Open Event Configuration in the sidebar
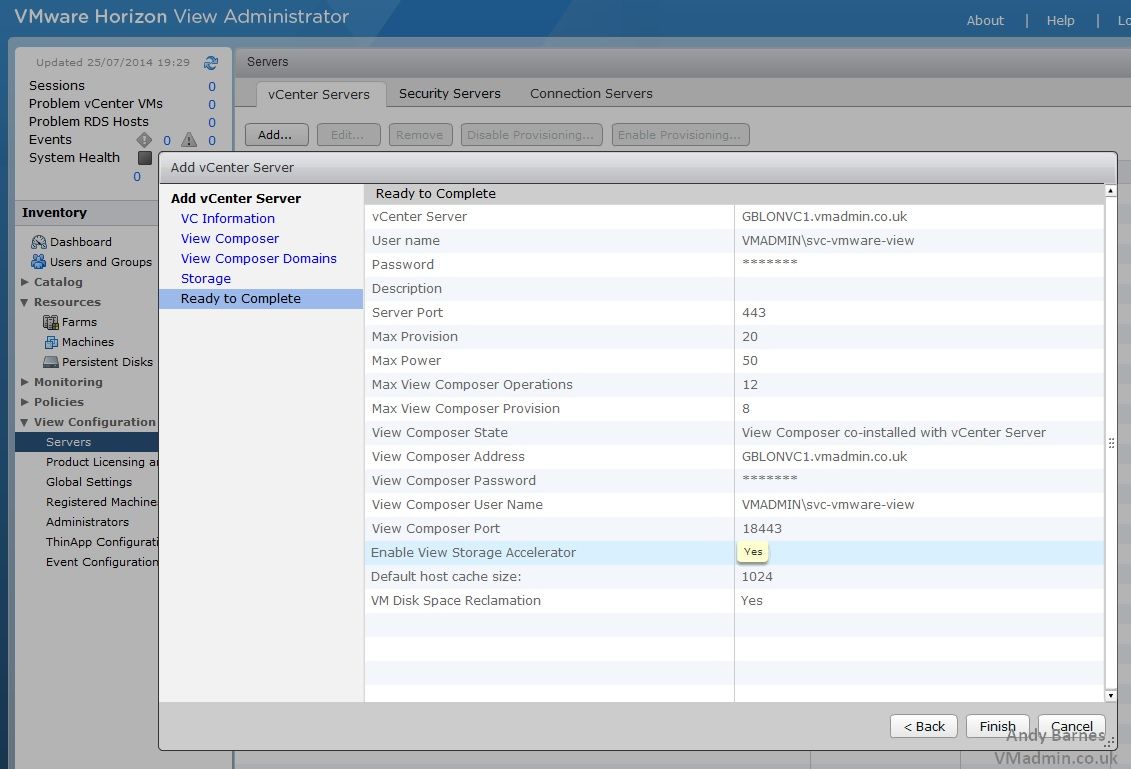Viewport: 1131px width, 769px height. tap(102, 562)
